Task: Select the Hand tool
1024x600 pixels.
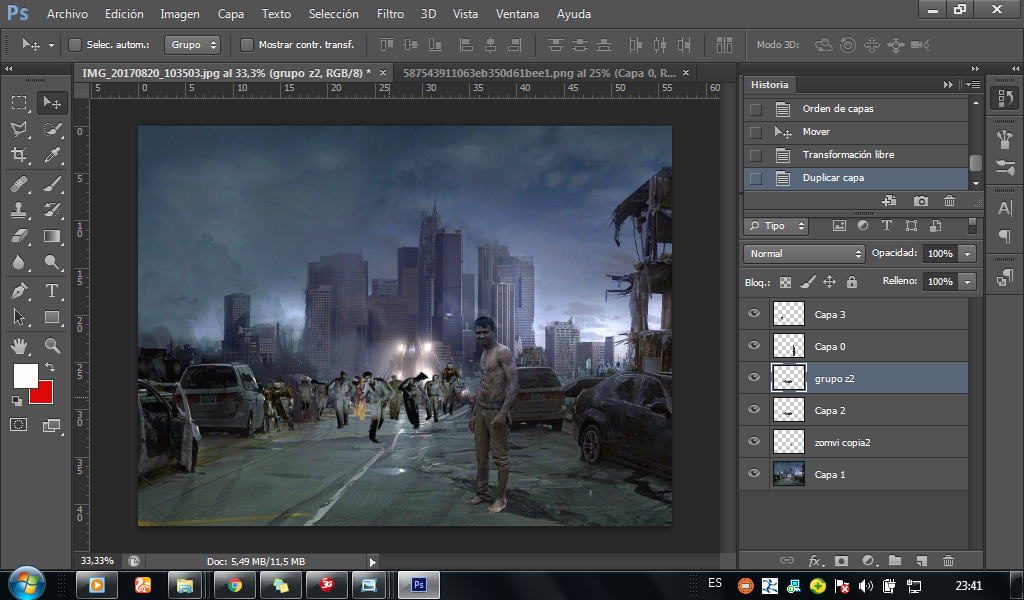Action: point(19,345)
